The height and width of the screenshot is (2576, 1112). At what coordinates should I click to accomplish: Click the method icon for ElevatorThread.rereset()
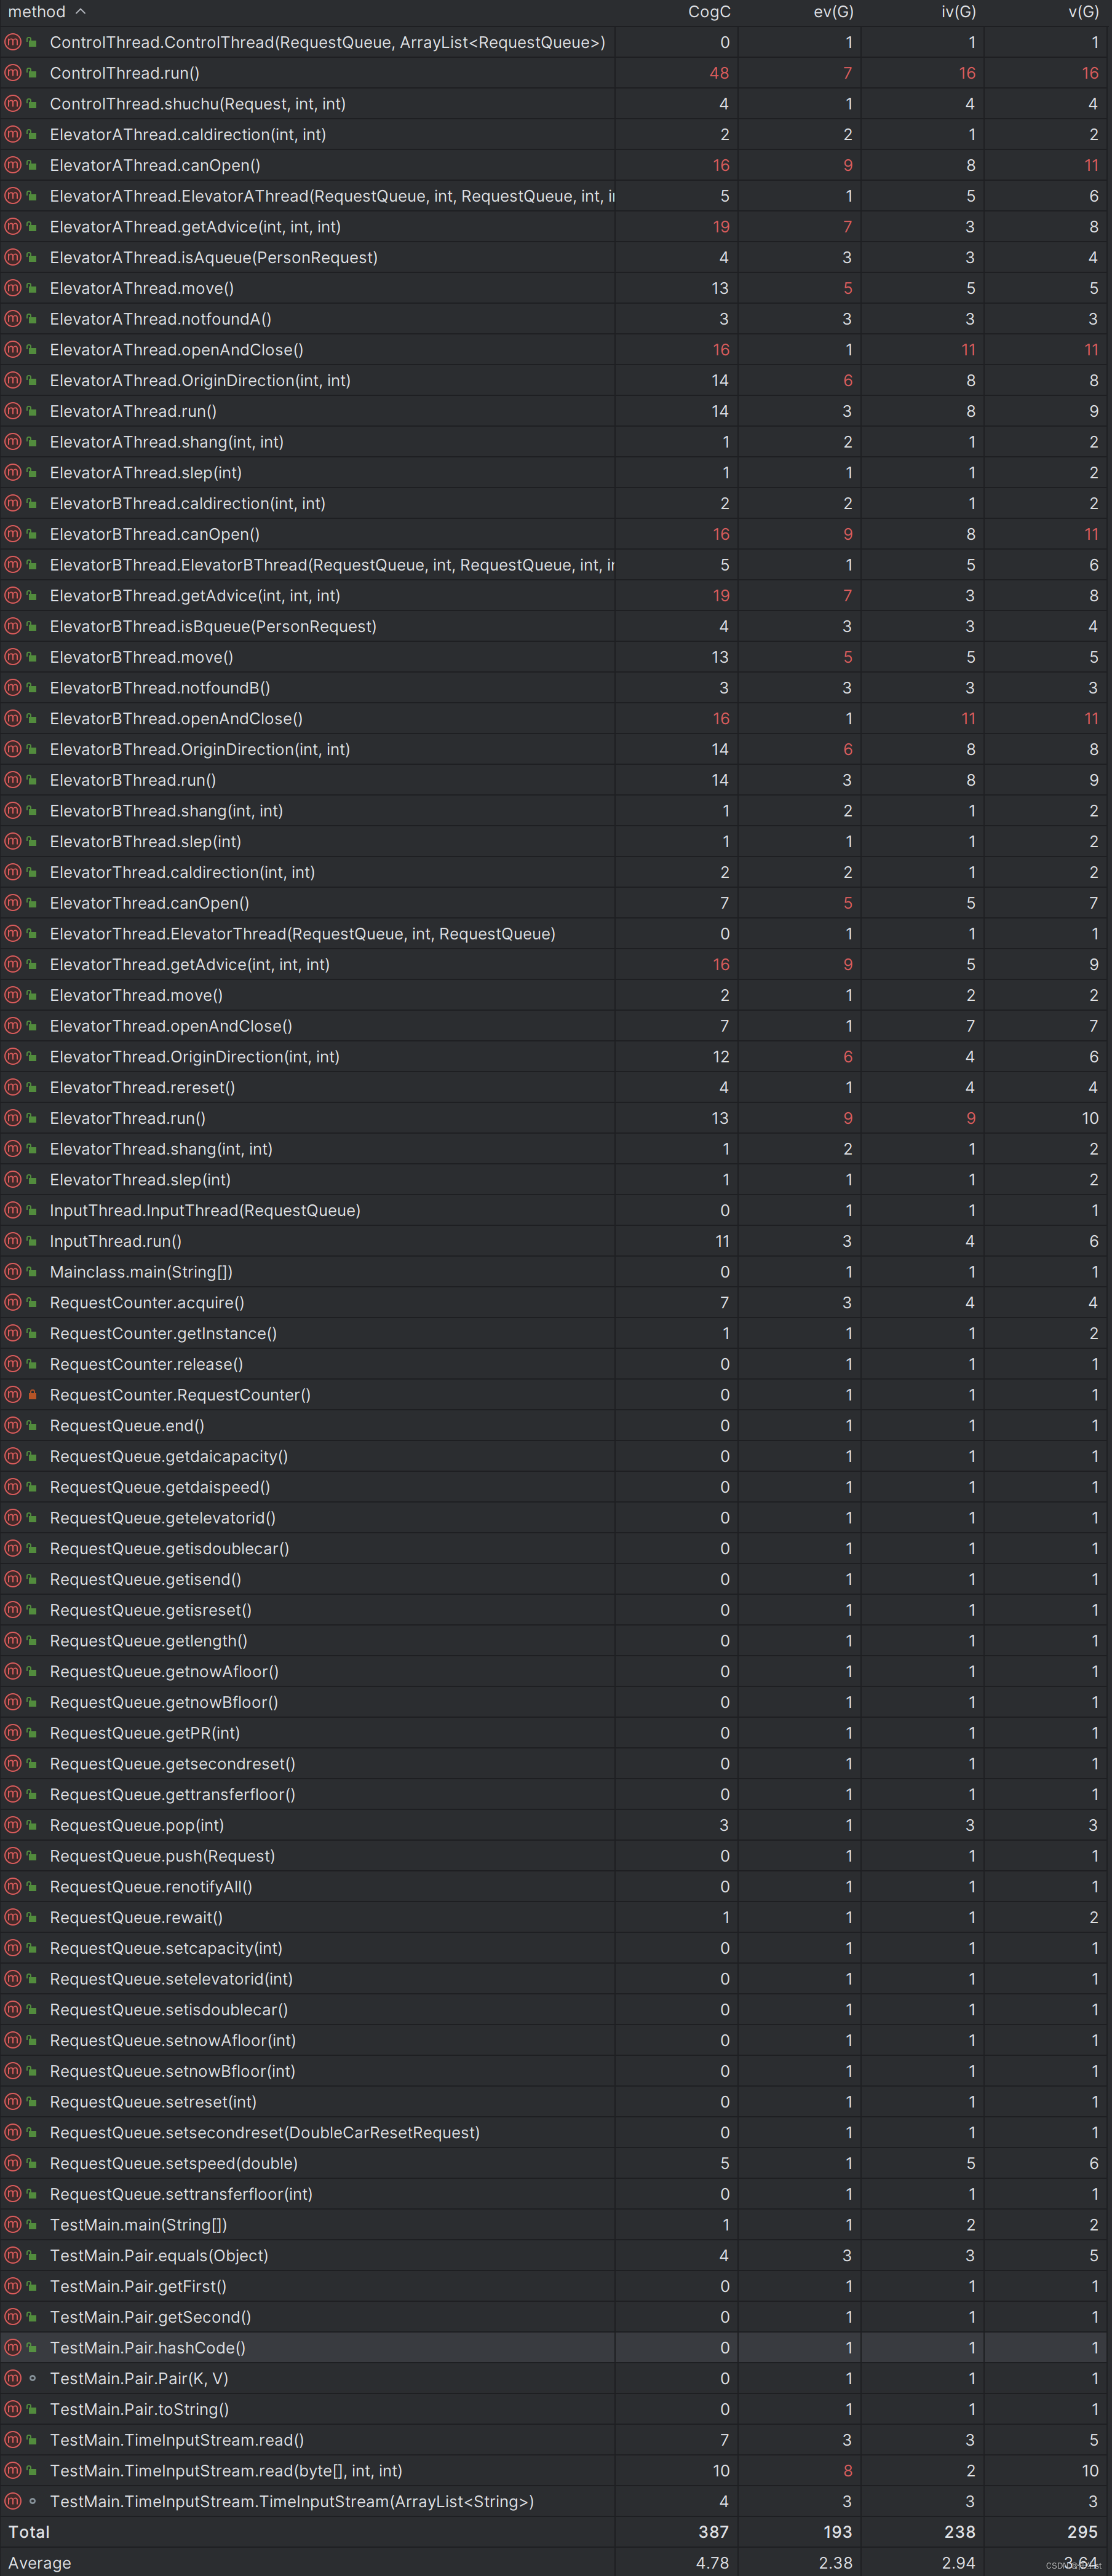(x=12, y=1087)
